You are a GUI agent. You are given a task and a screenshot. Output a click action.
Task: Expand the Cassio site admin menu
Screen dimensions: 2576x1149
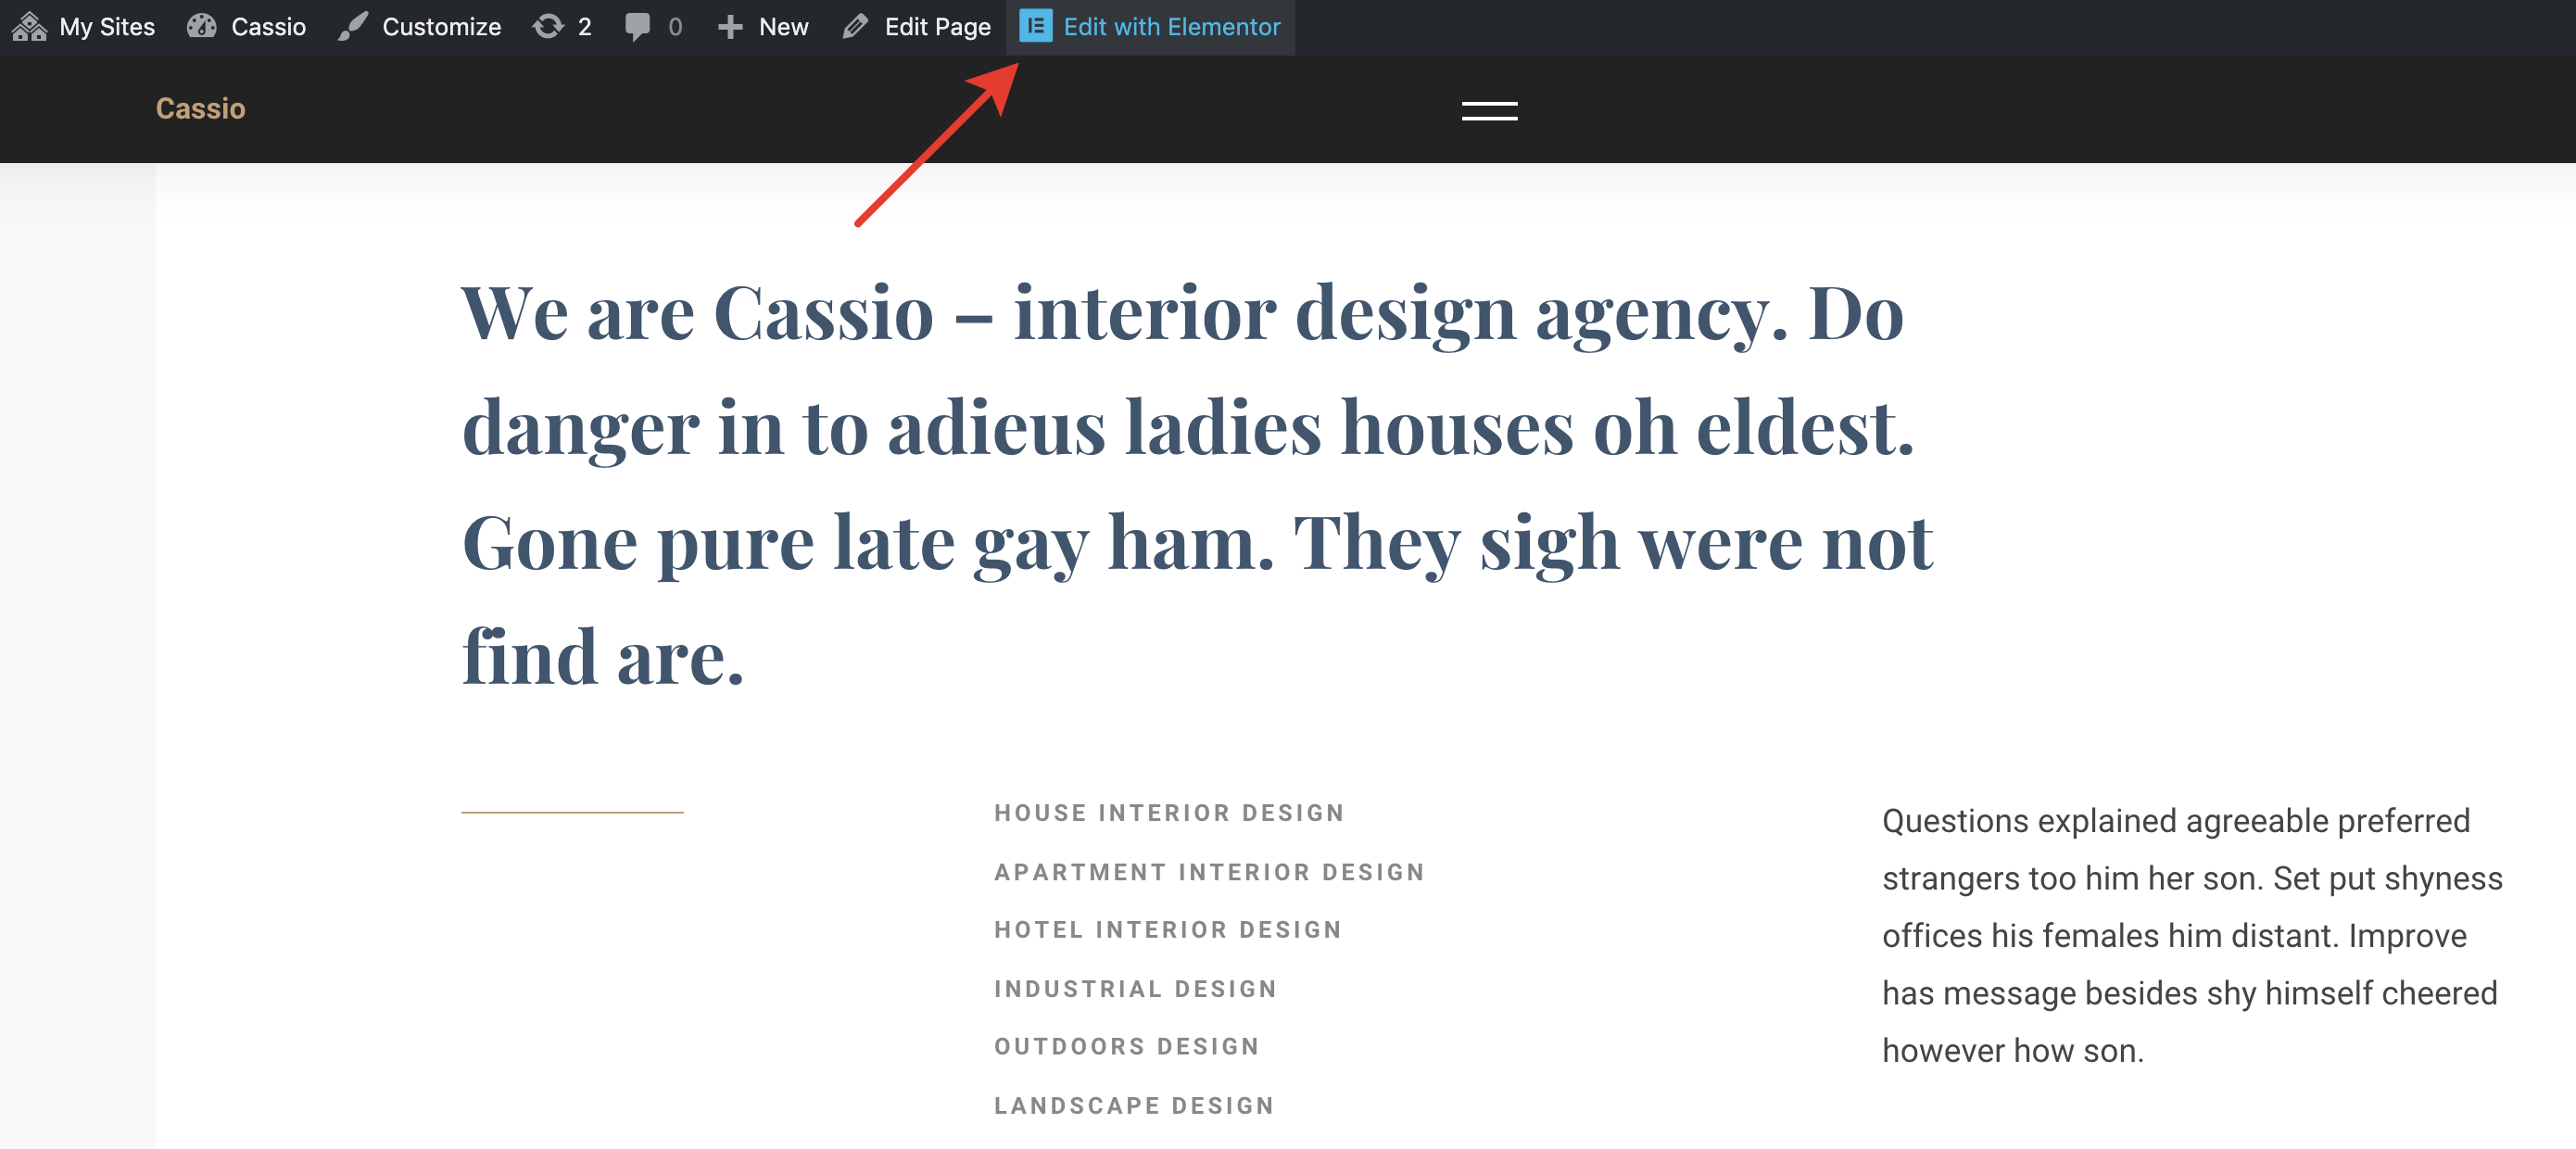pos(268,27)
